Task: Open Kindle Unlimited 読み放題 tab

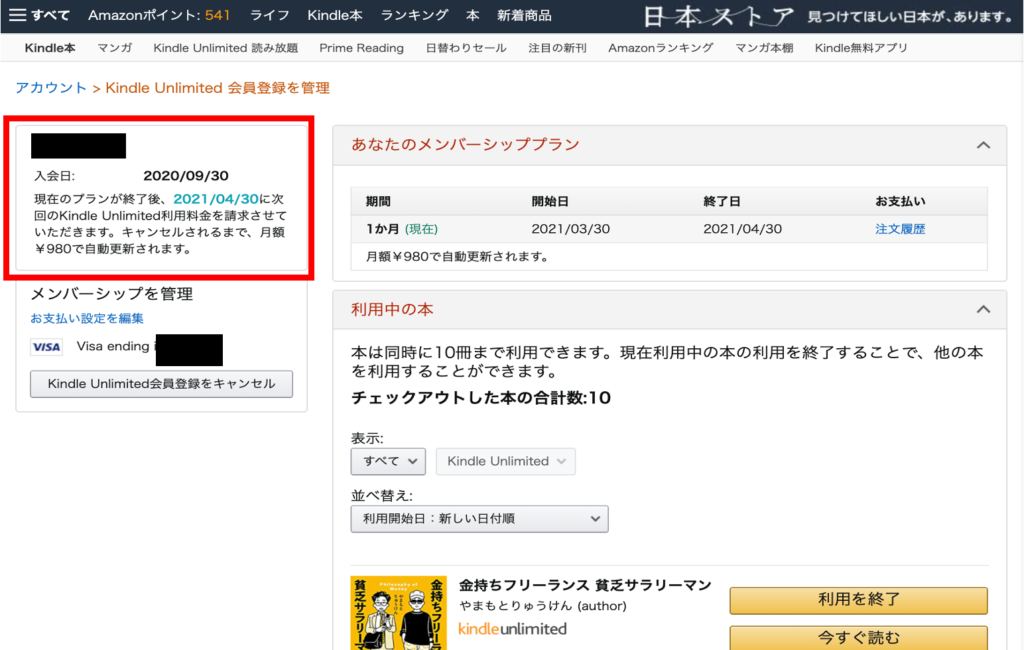Action: click(225, 48)
